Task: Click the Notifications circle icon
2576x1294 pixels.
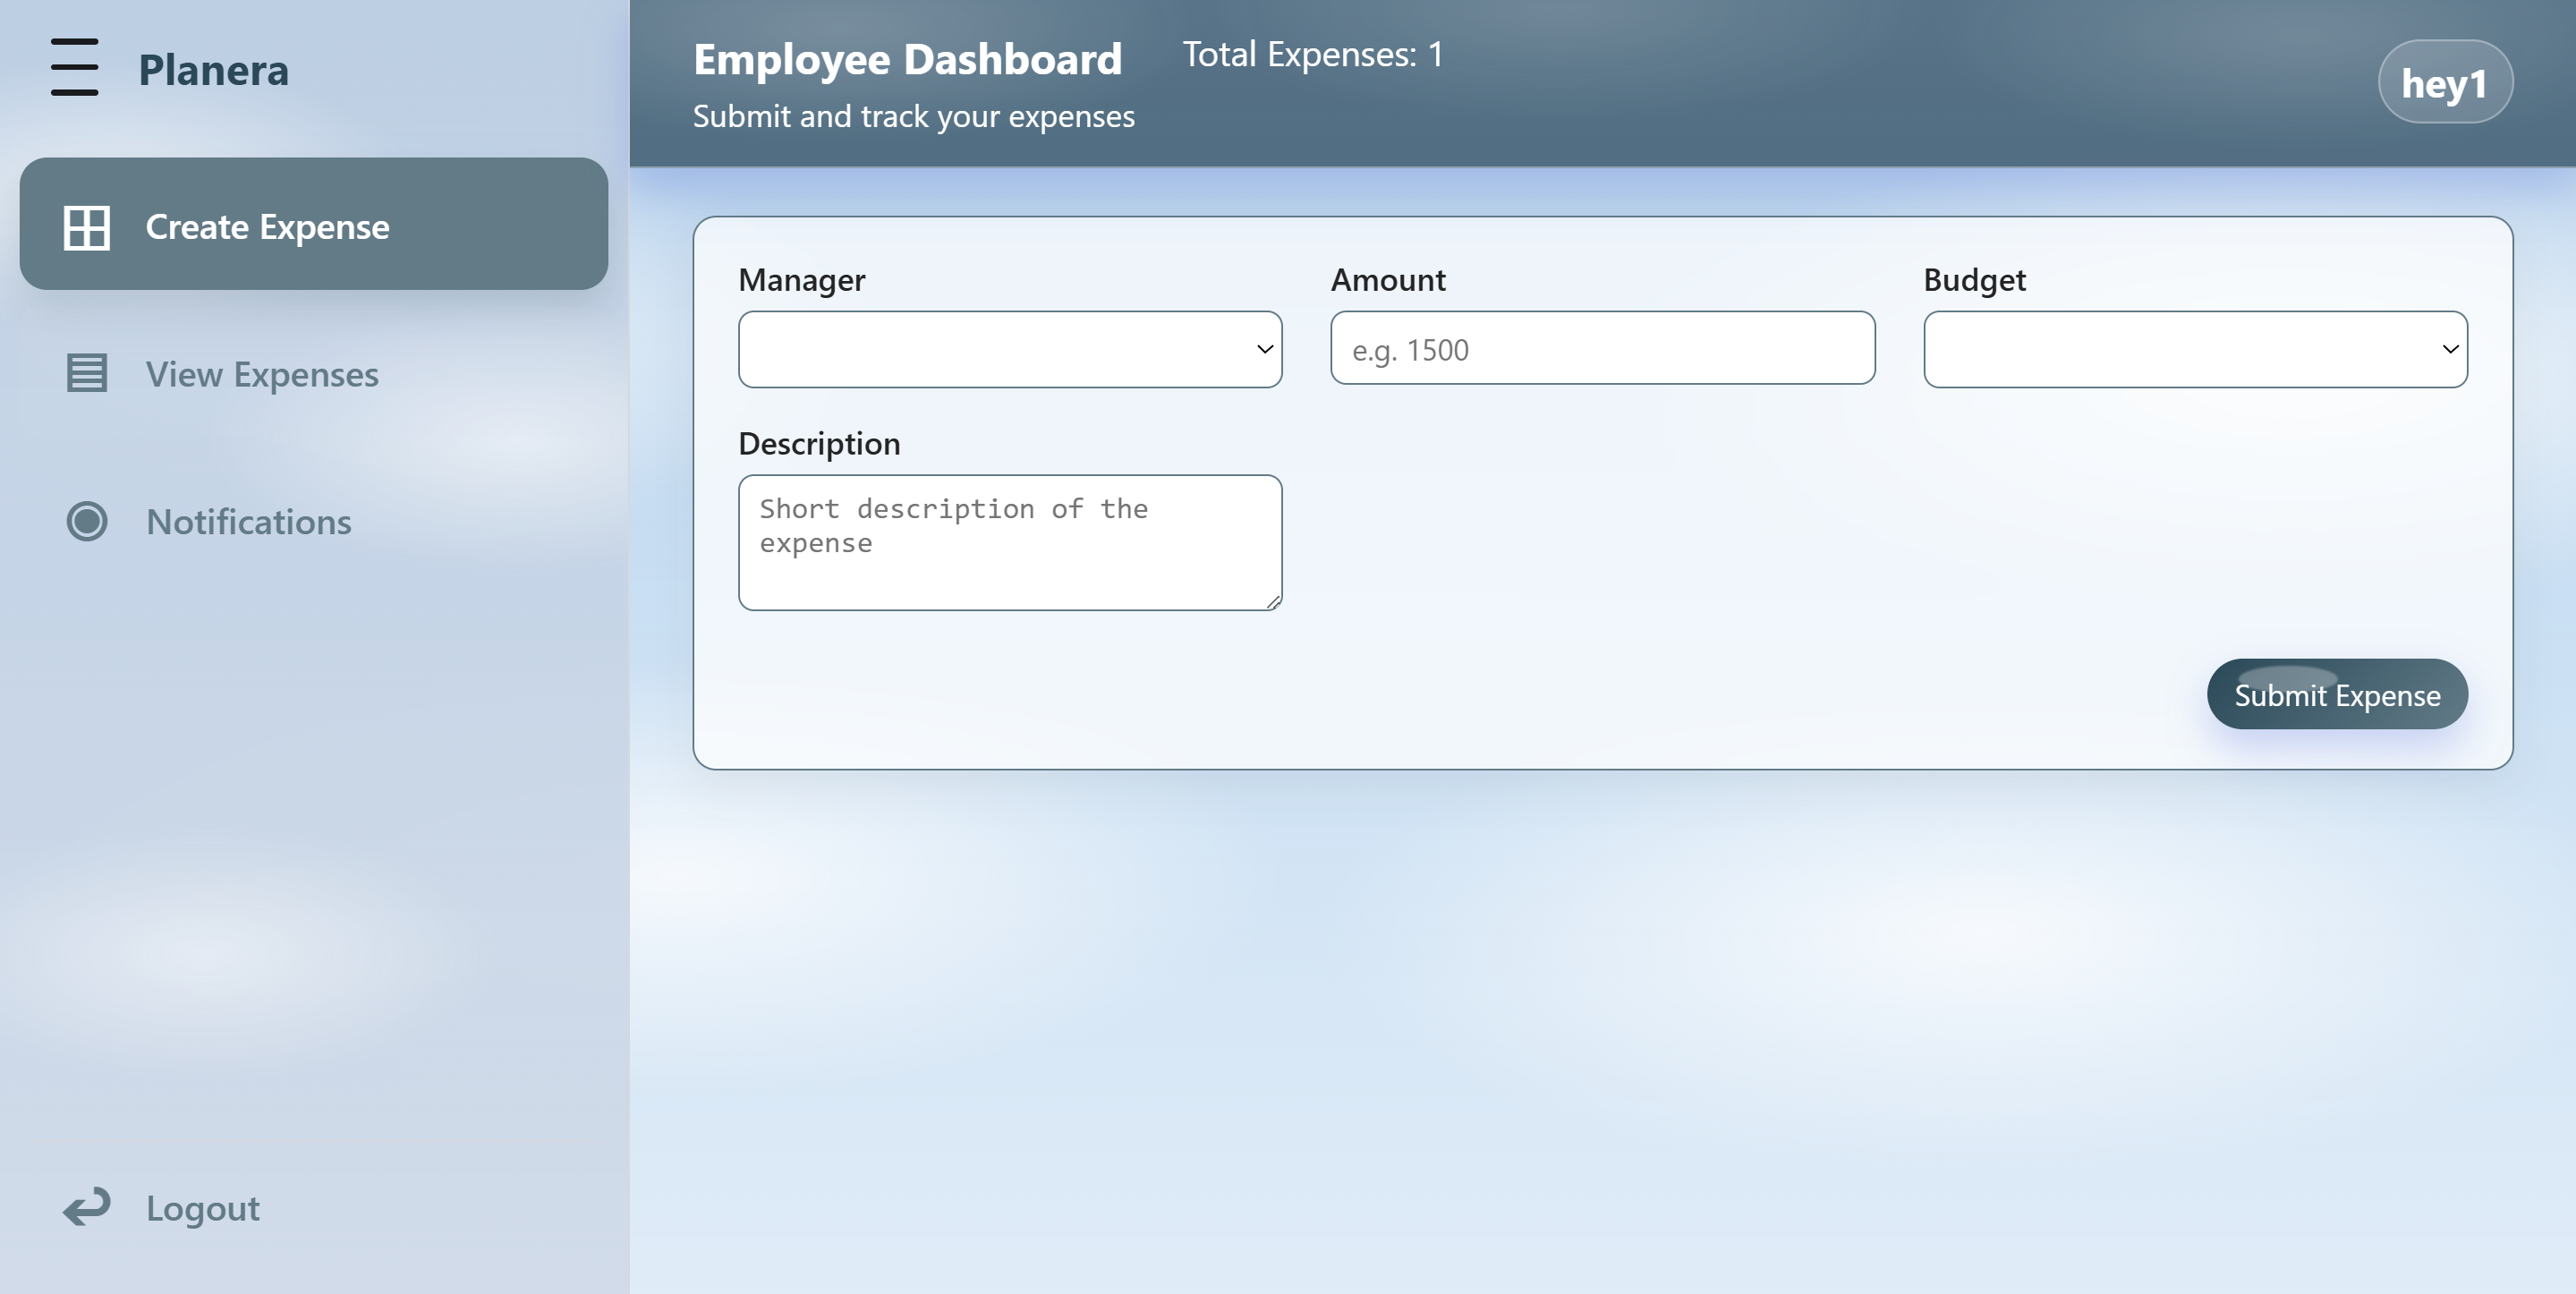Action: (87, 521)
